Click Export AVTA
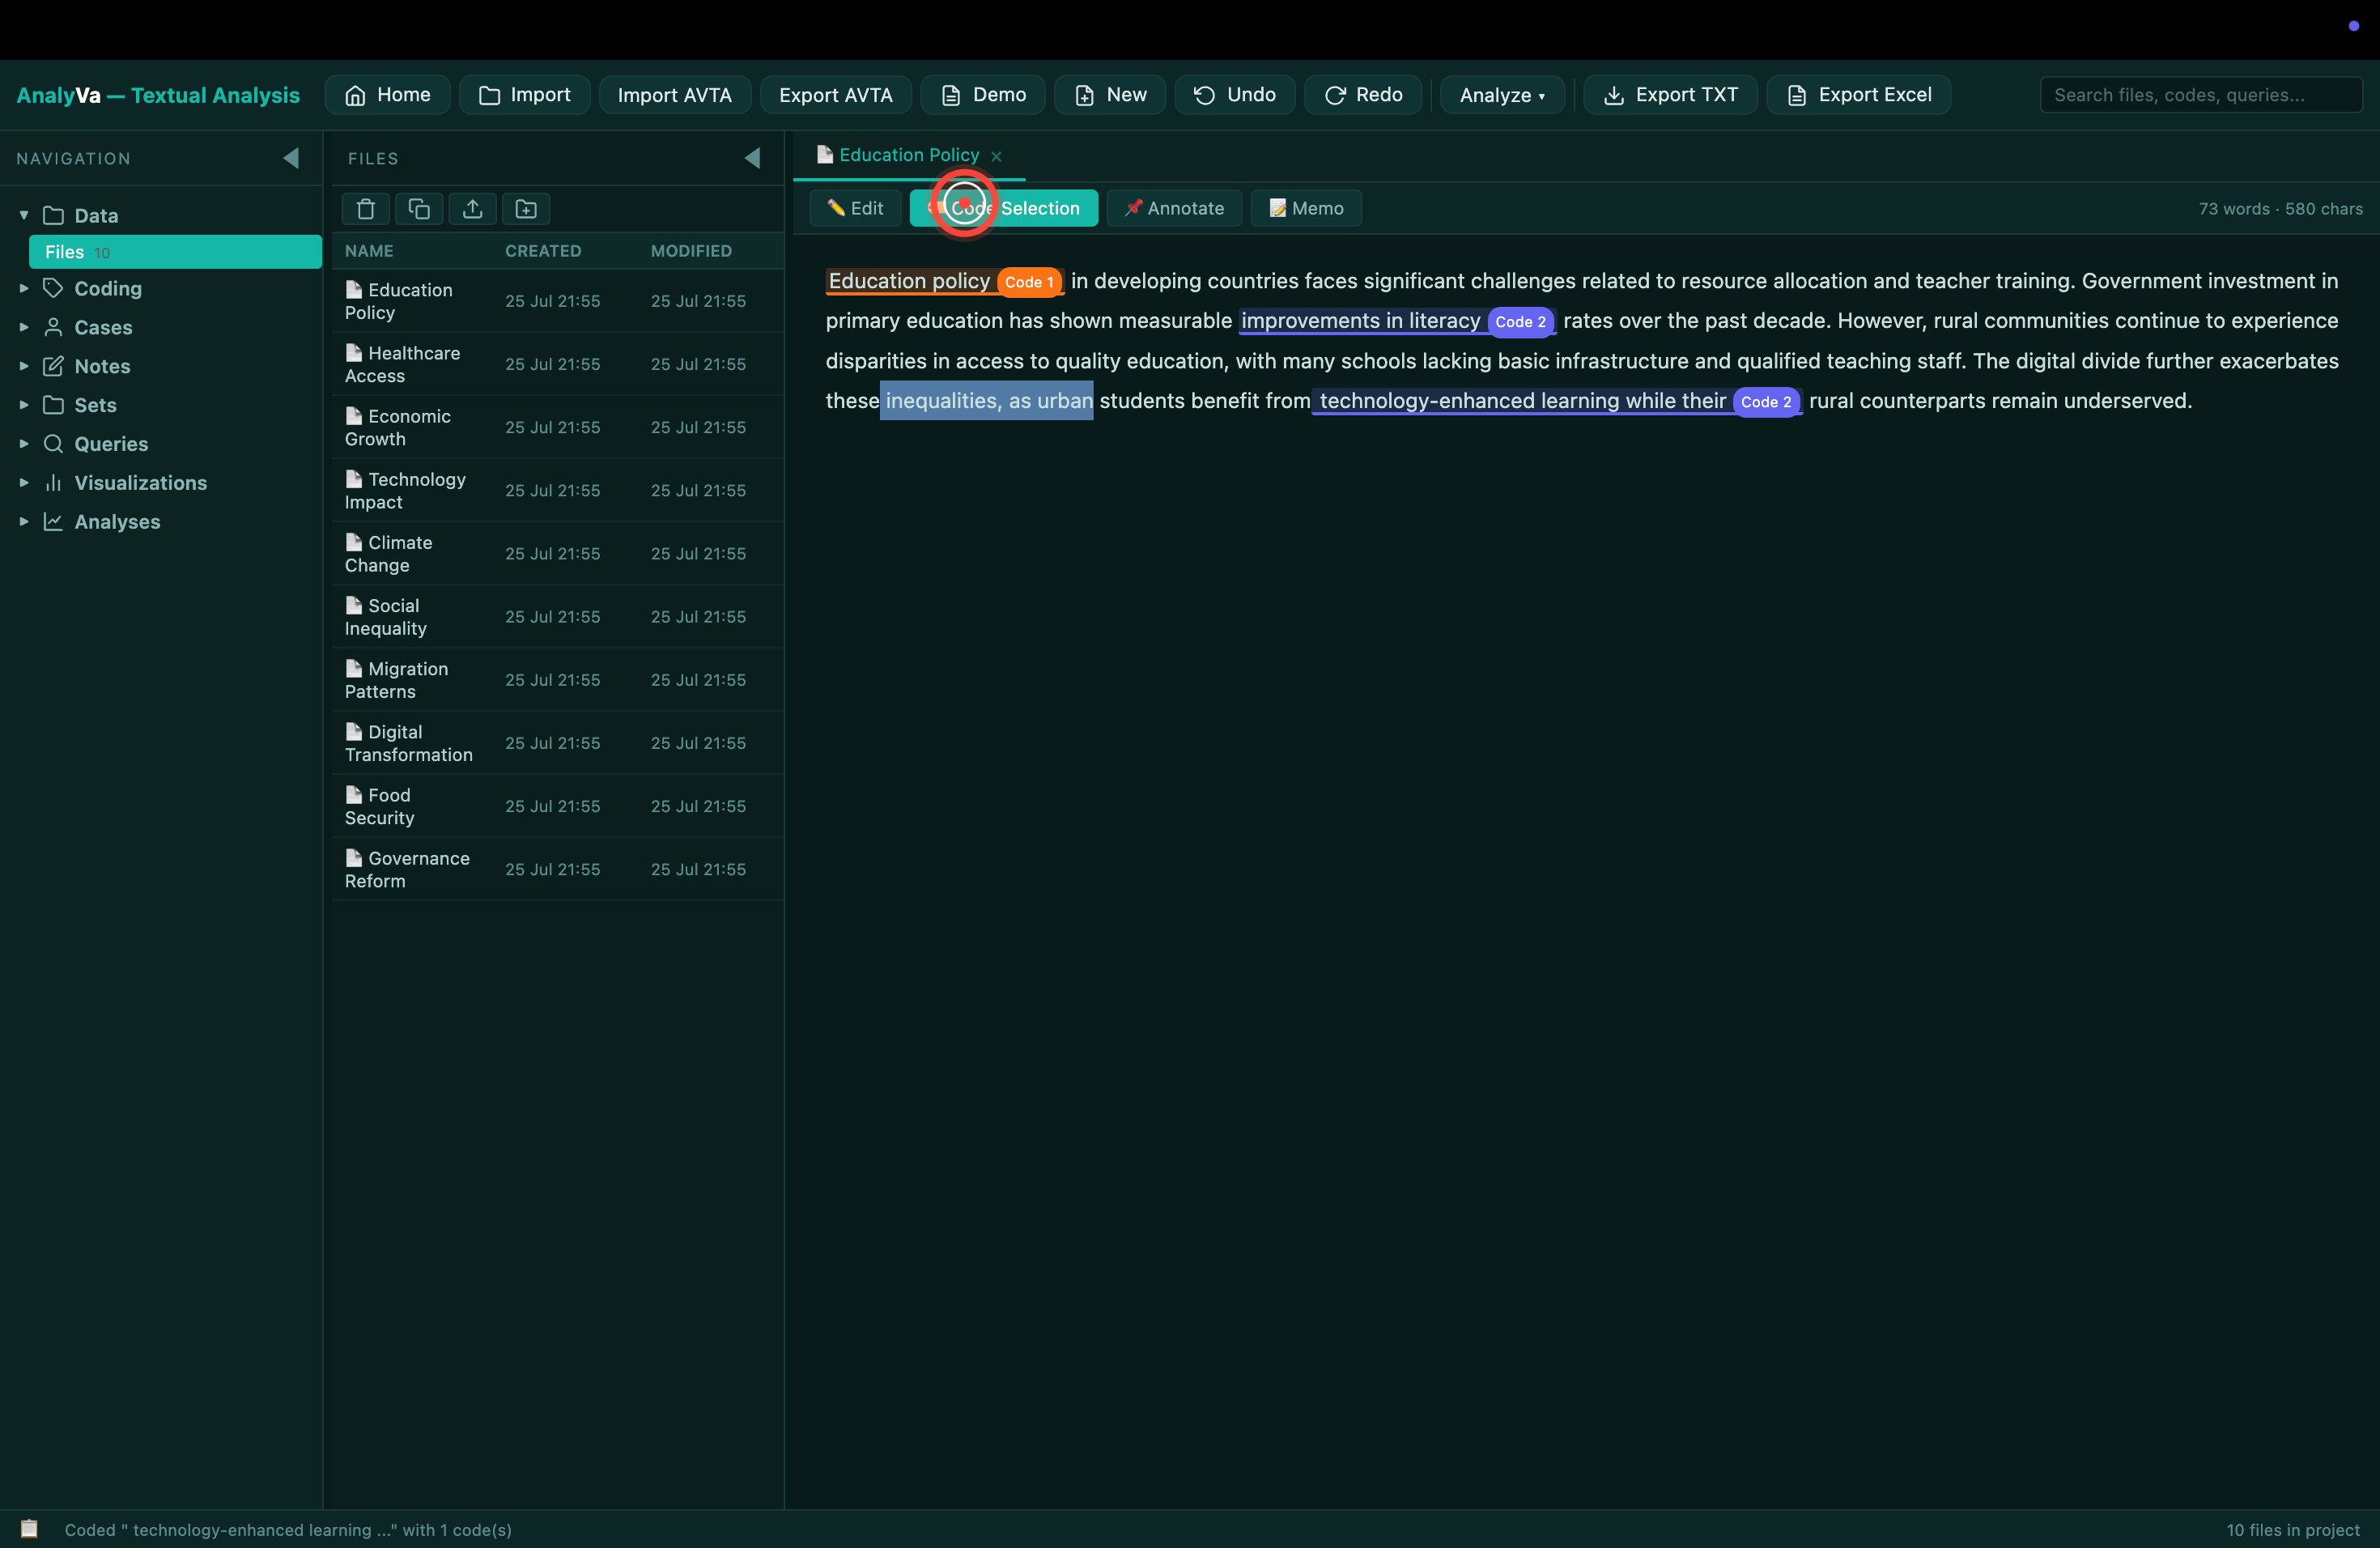The height and width of the screenshot is (1548, 2380). [836, 95]
